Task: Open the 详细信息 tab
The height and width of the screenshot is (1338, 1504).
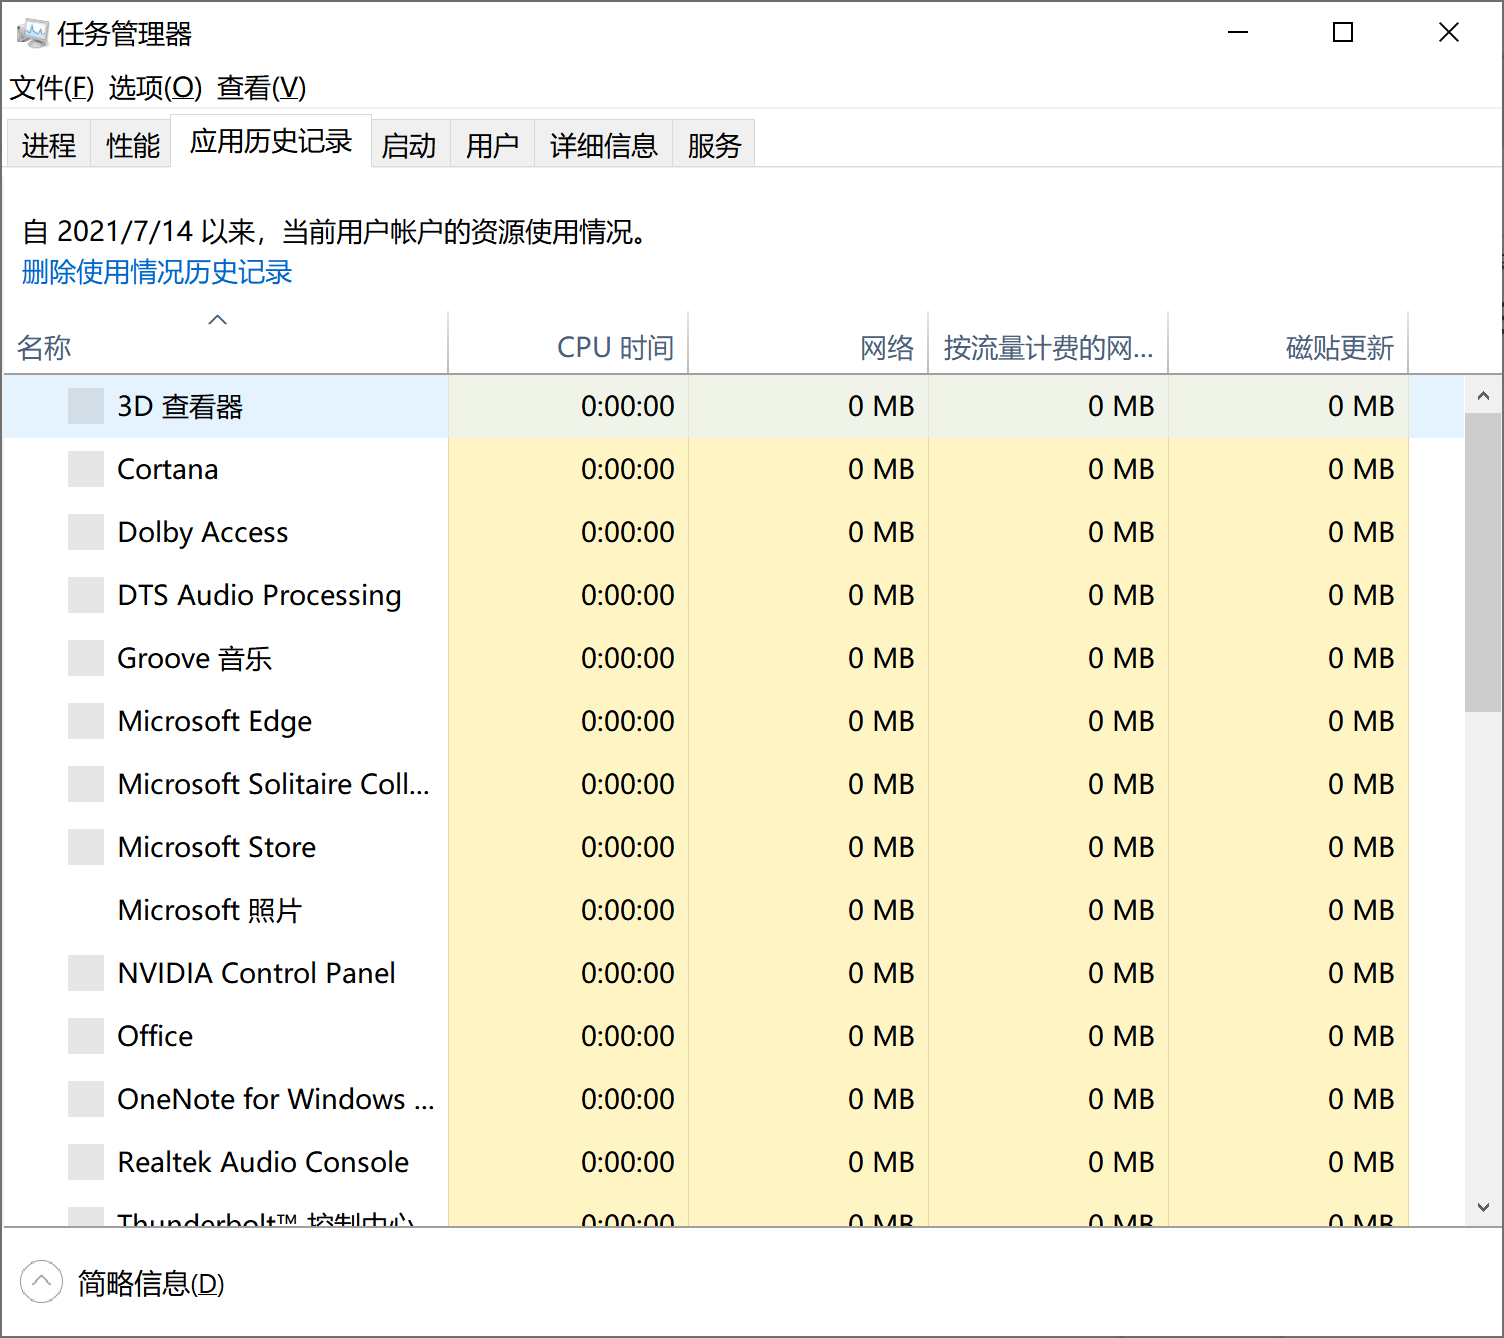Action: click(x=603, y=145)
